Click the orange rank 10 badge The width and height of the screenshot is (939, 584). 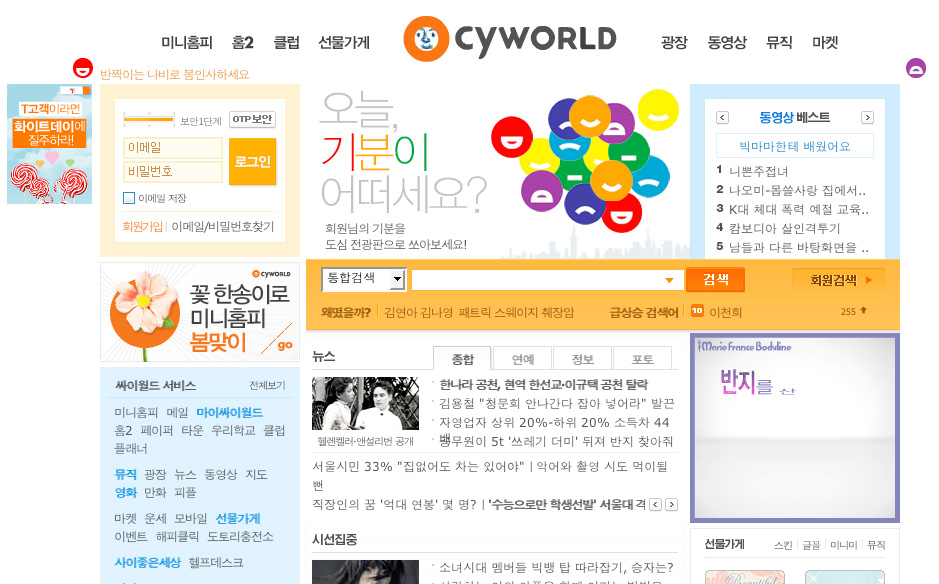click(x=697, y=311)
